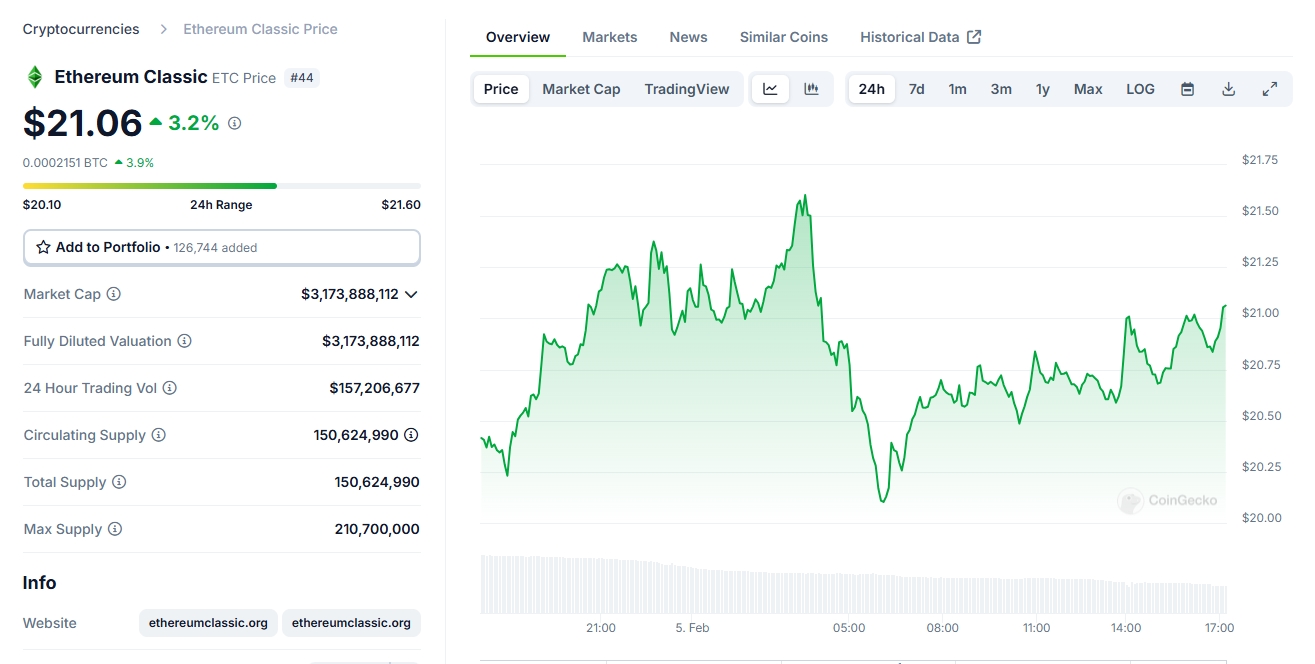Go to Cryptocurrencies breadcrumb link
Image resolution: width=1315 pixels, height=664 pixels.
(x=81, y=29)
